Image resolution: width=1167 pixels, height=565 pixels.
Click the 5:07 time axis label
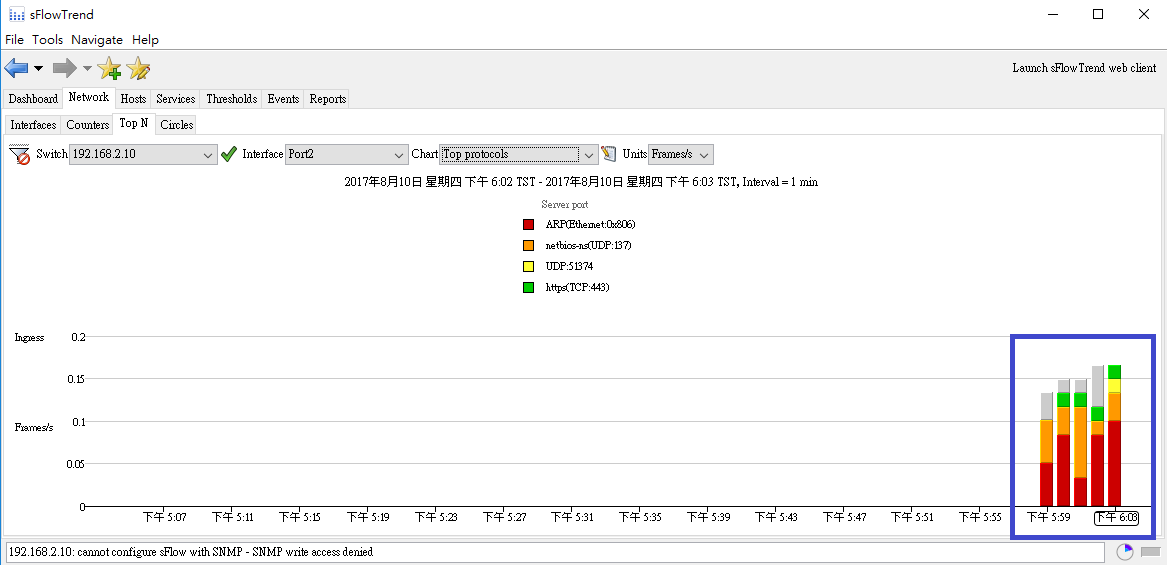click(x=164, y=517)
